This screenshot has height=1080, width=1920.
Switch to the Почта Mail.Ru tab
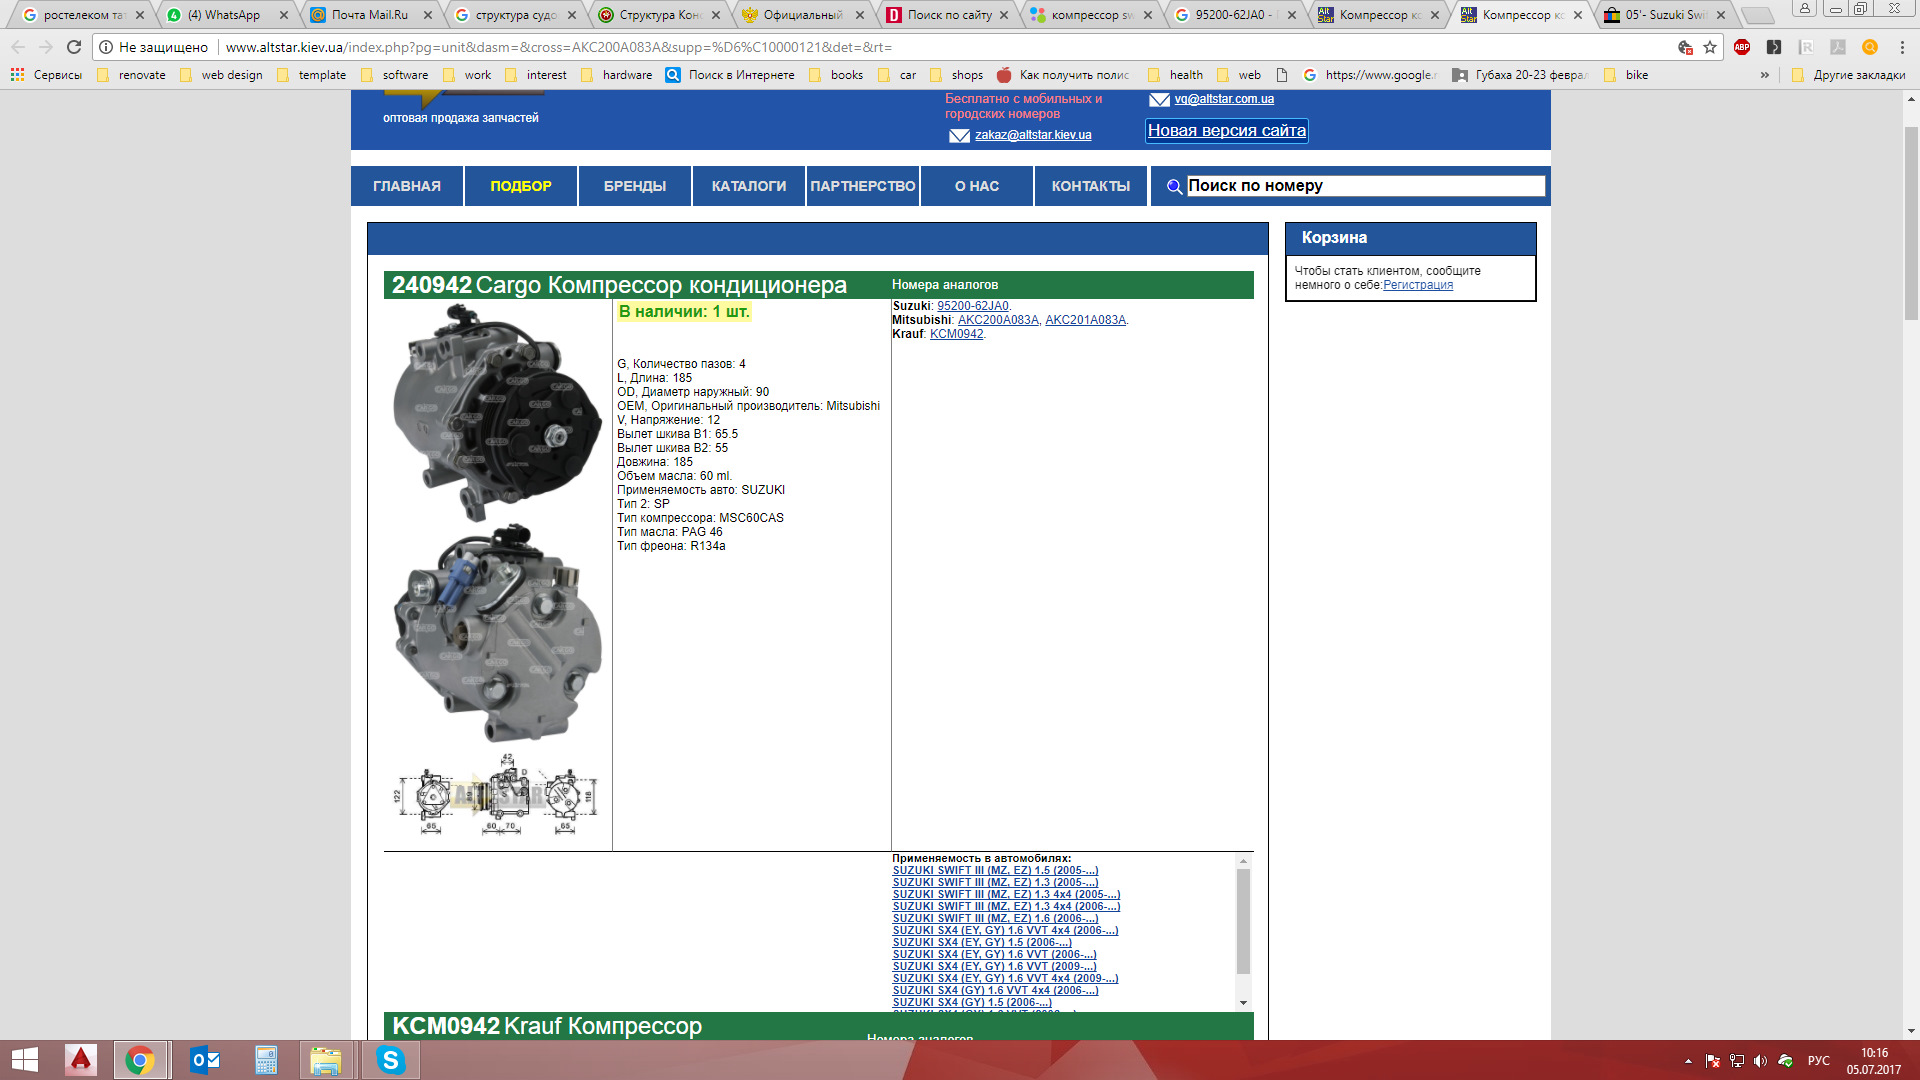(370, 15)
